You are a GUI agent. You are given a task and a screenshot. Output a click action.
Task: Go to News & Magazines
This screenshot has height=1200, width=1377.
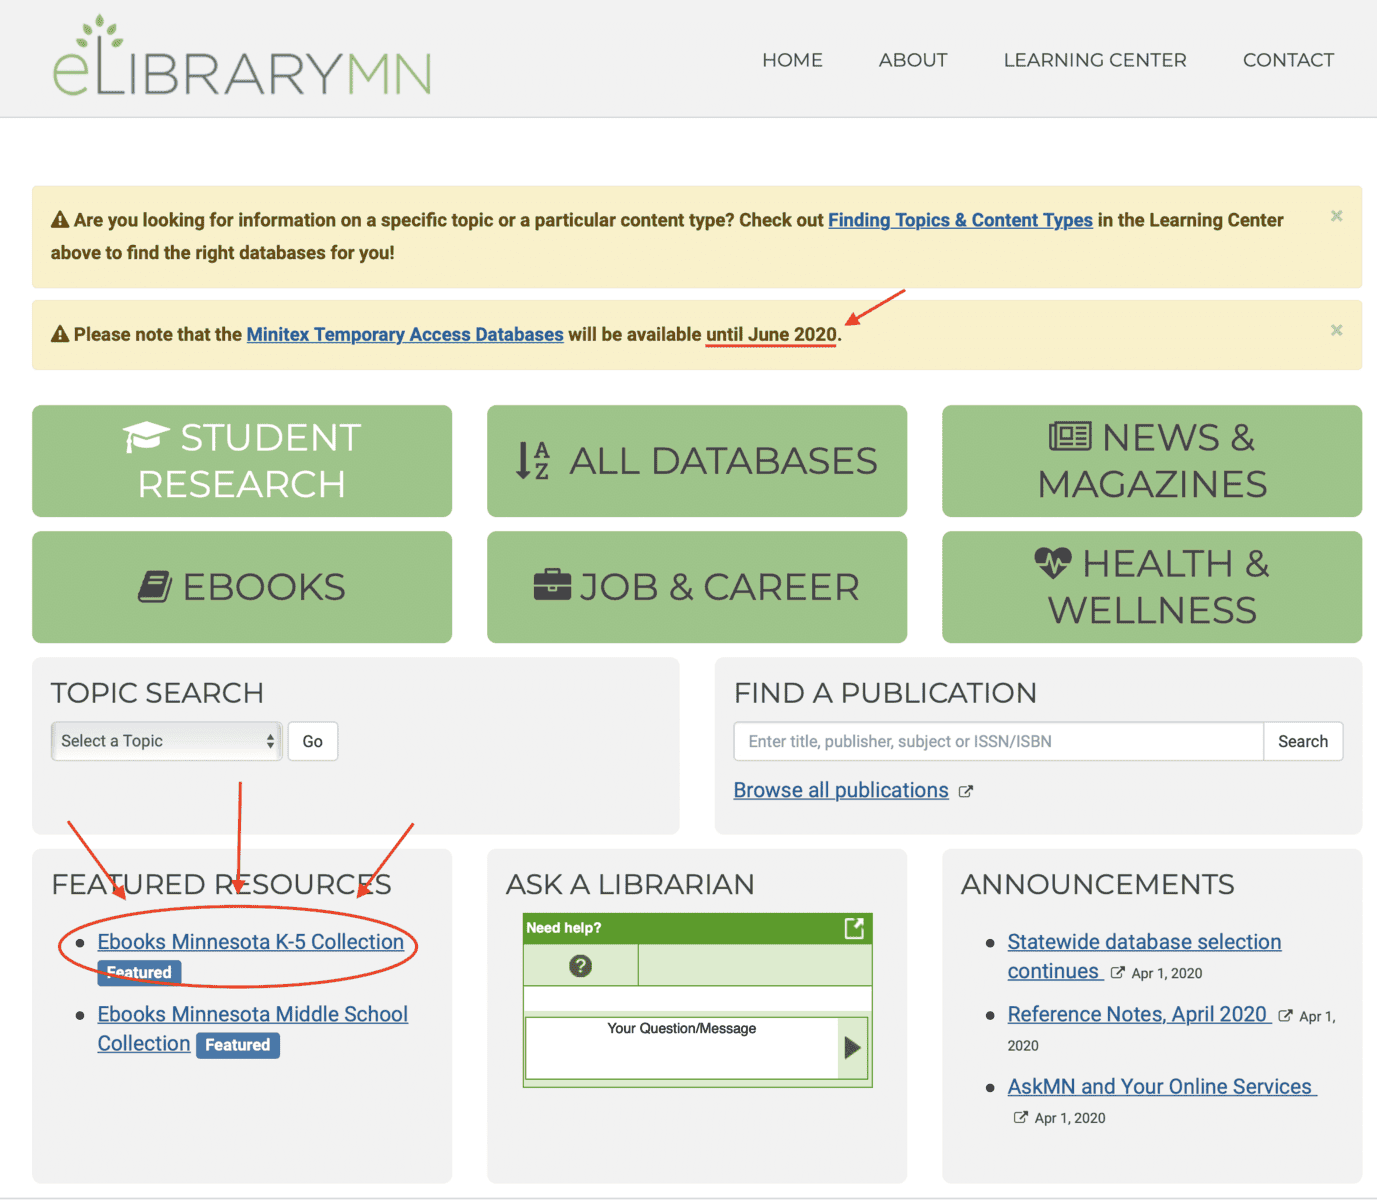[x=1152, y=461]
